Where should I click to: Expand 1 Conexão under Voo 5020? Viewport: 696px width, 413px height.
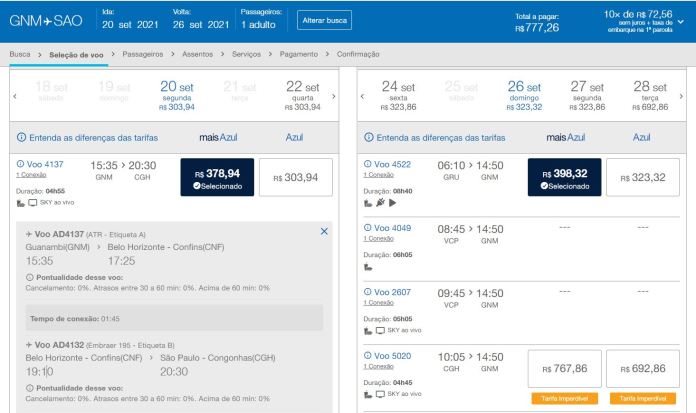379,367
